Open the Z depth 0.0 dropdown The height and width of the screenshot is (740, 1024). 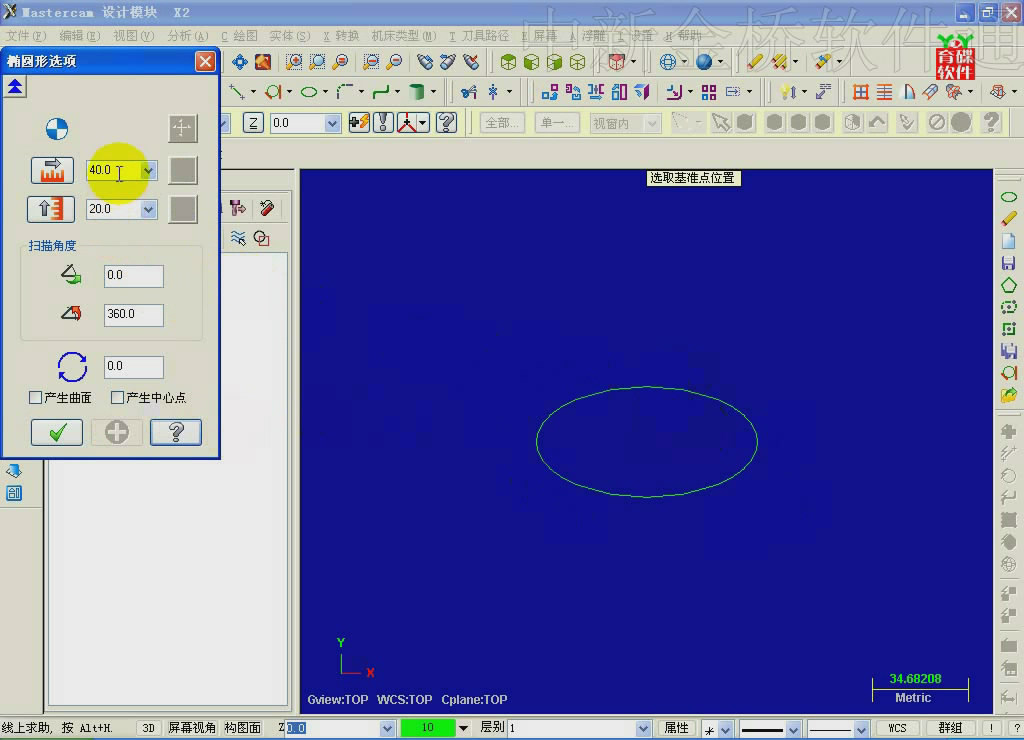tap(332, 123)
